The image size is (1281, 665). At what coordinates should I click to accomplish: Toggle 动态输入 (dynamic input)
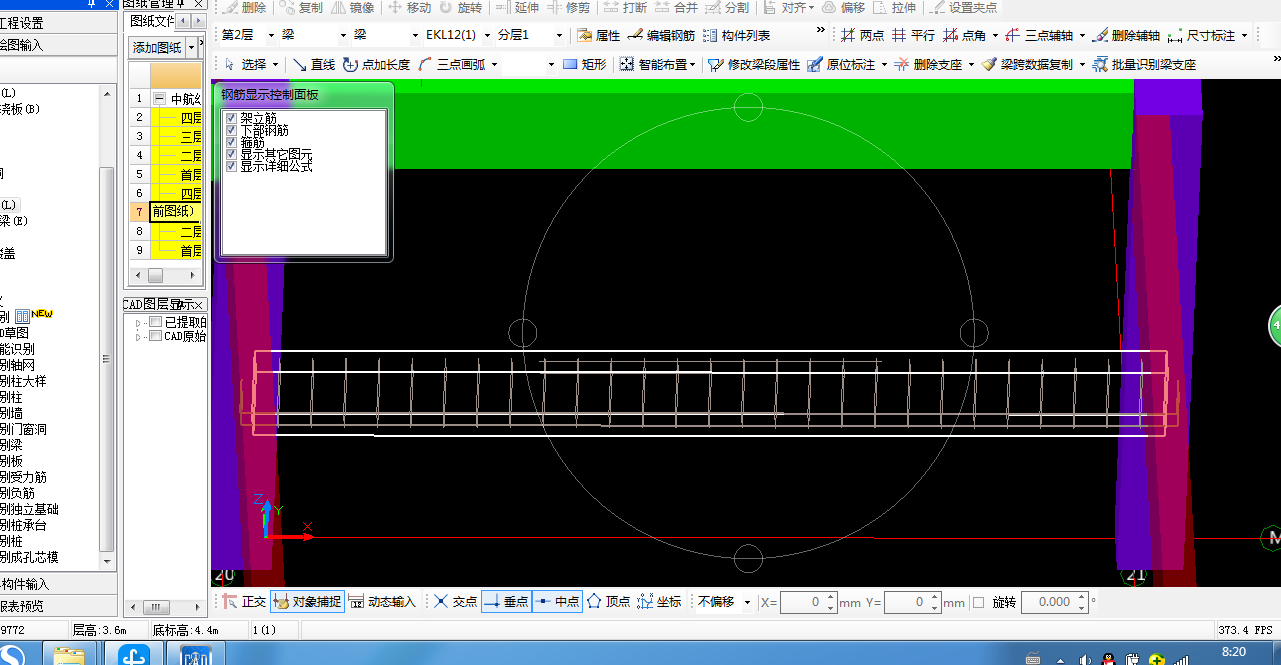pyautogui.click(x=382, y=601)
